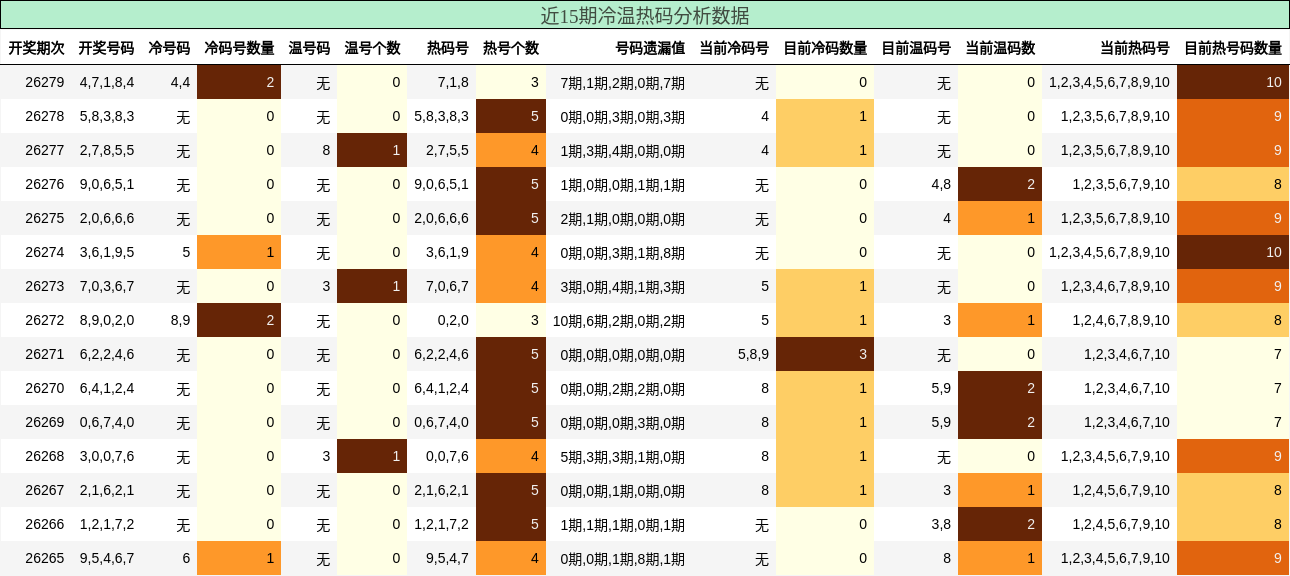This screenshot has height=576, width=1290.
Task: Click winning numbers 4,7,1,8,4 in row 26279
Action: tap(107, 82)
